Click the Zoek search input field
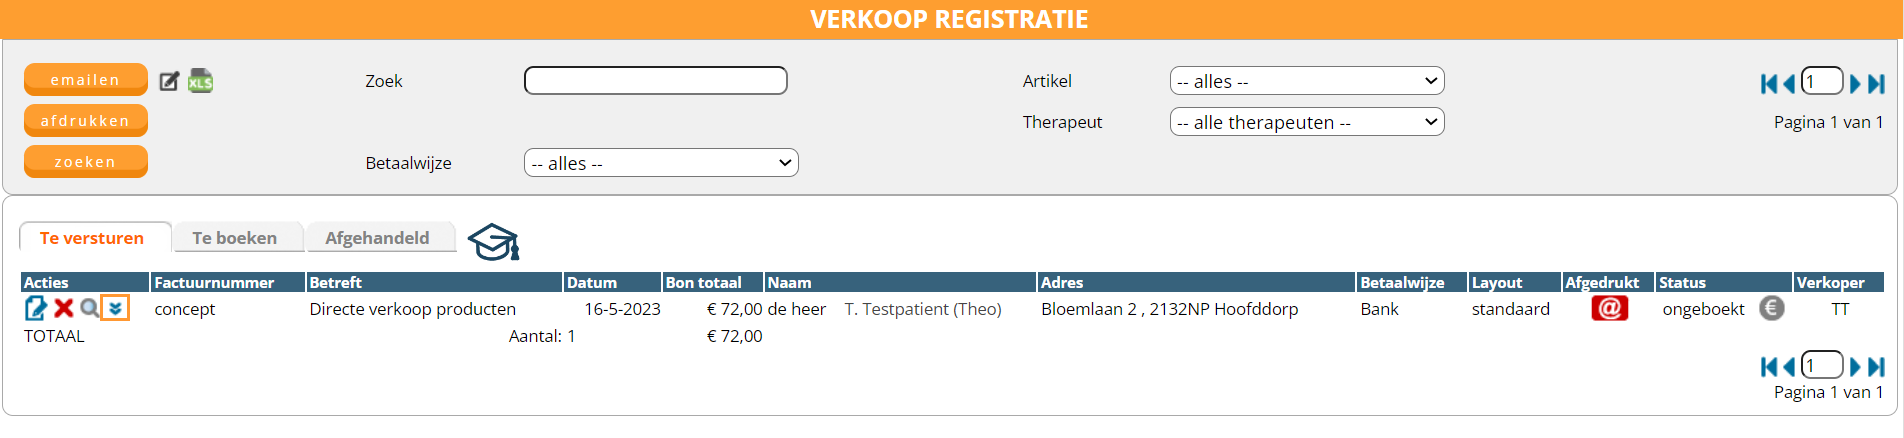 tap(655, 81)
